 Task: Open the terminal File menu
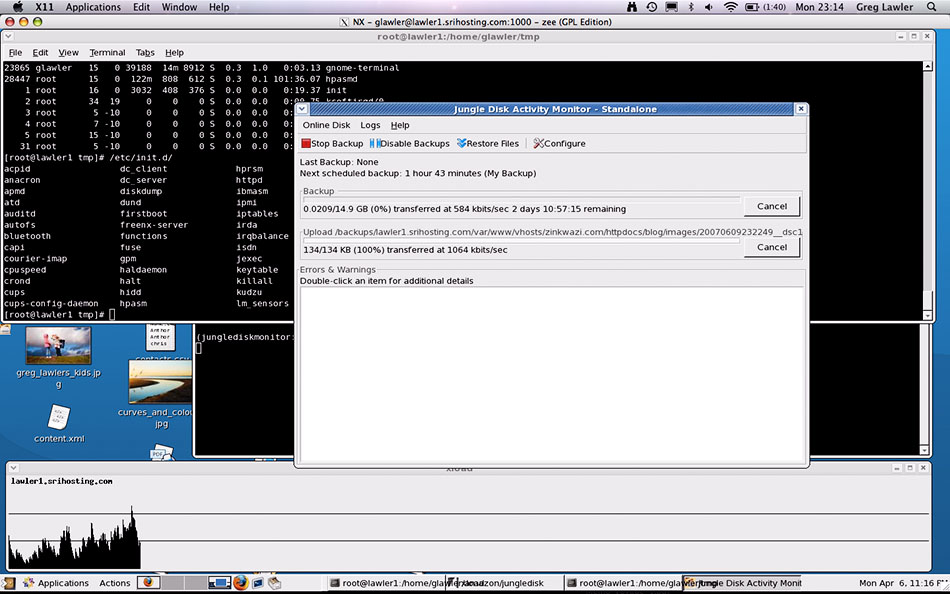click(15, 53)
